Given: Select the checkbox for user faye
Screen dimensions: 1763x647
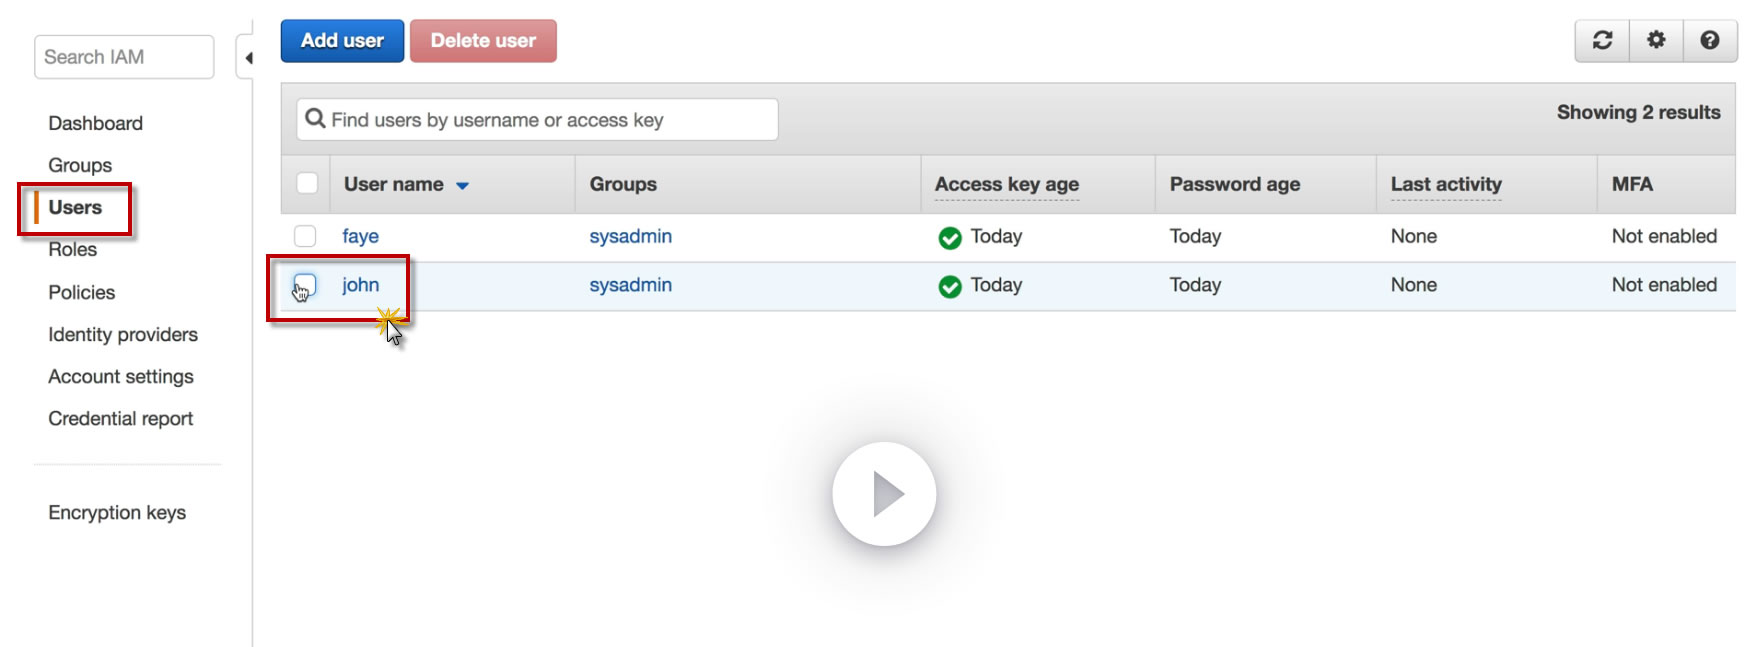Looking at the screenshot, I should 305,236.
